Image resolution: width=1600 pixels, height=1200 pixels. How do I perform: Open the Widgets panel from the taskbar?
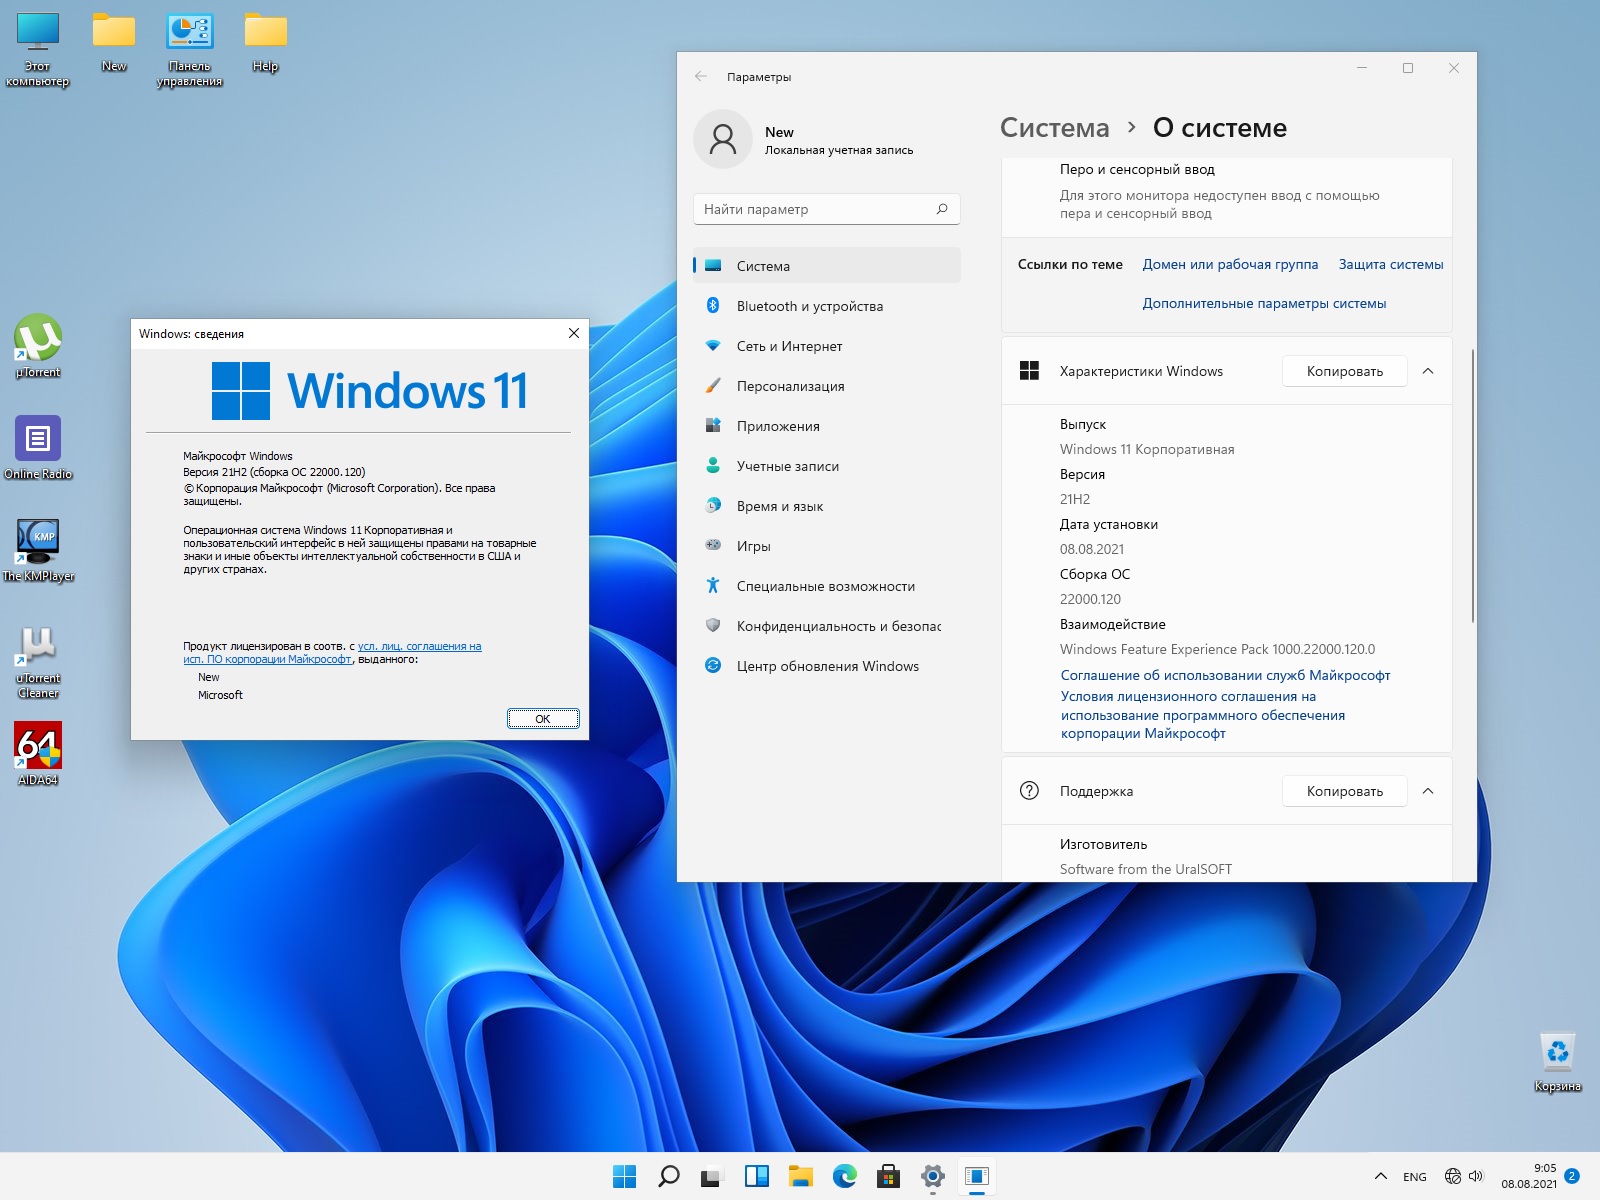pos(756,1176)
